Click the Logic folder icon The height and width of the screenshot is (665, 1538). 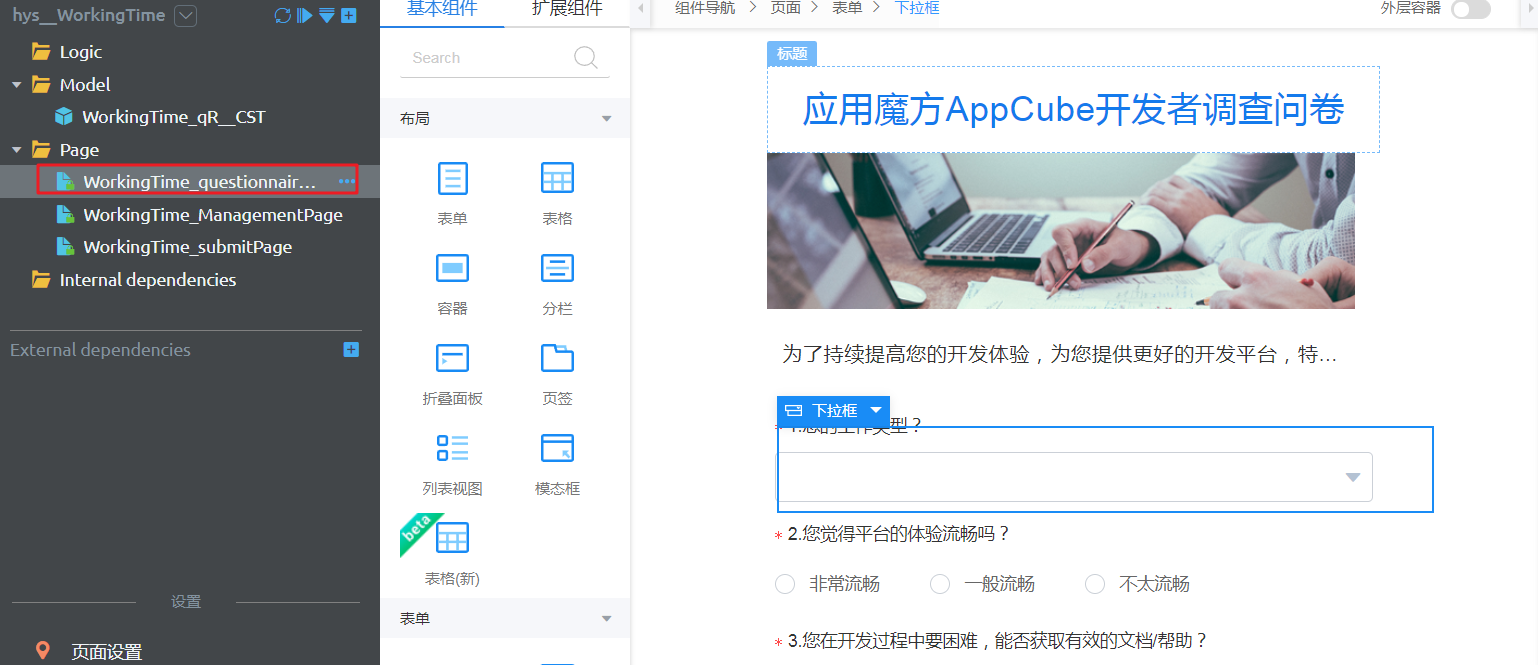click(x=41, y=52)
